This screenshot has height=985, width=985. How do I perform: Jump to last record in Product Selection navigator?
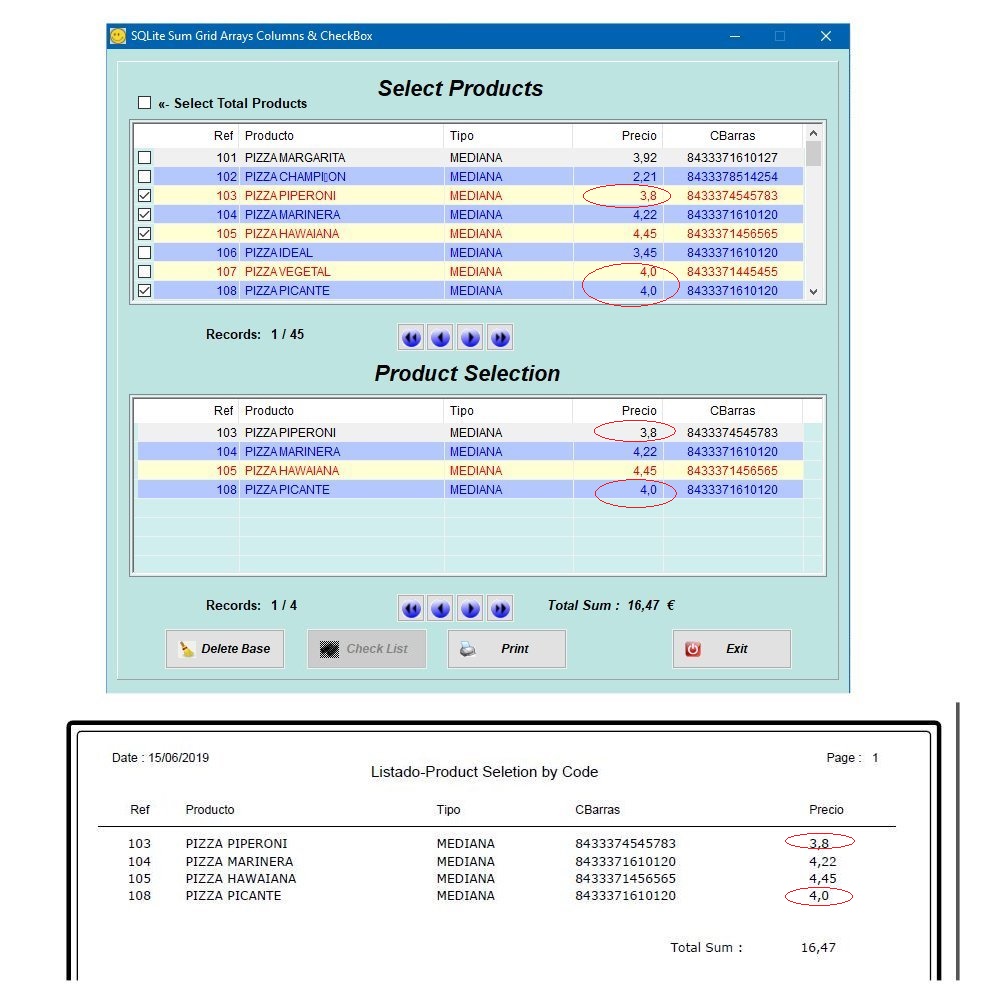tap(501, 608)
